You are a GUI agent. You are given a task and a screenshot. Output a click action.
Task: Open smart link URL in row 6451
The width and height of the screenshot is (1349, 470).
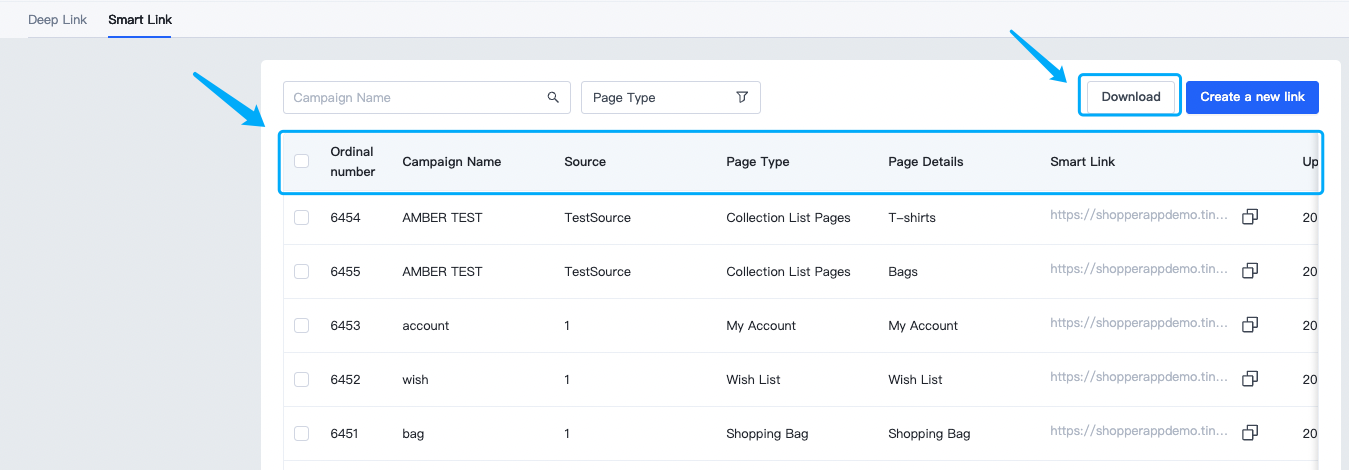[x=1139, y=431]
